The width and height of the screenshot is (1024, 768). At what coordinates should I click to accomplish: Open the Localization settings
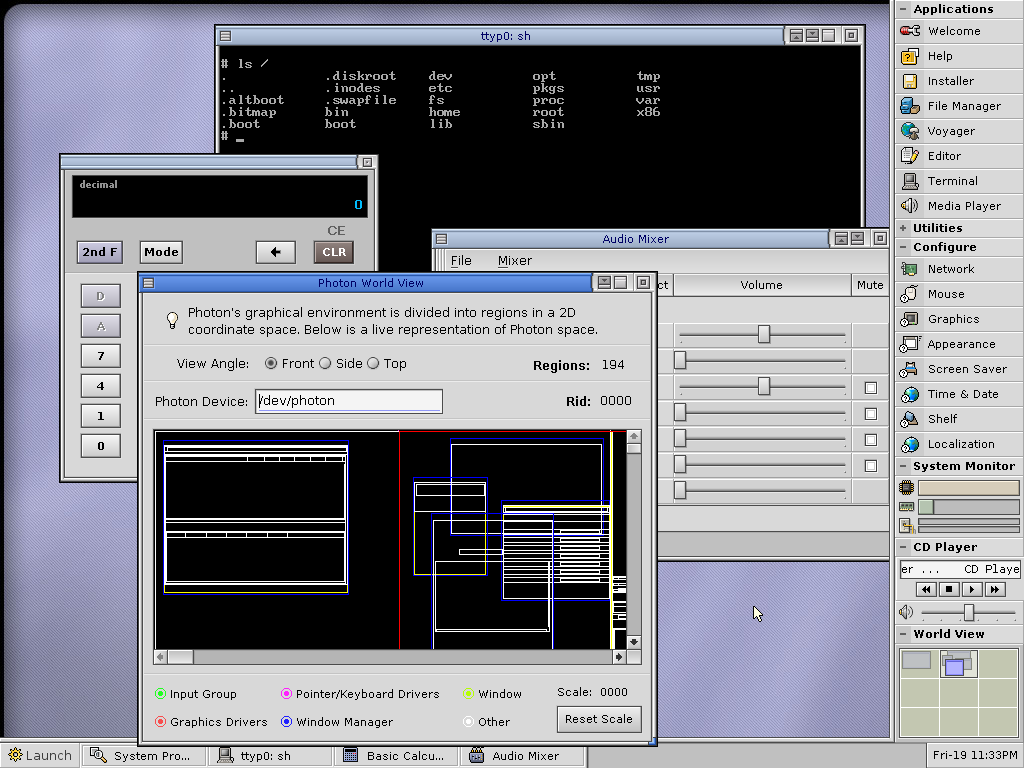click(960, 444)
